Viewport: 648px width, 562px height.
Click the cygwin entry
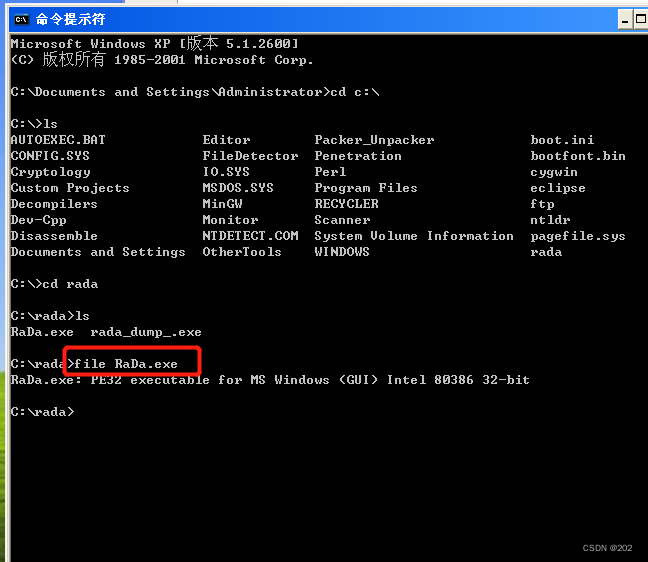554,172
